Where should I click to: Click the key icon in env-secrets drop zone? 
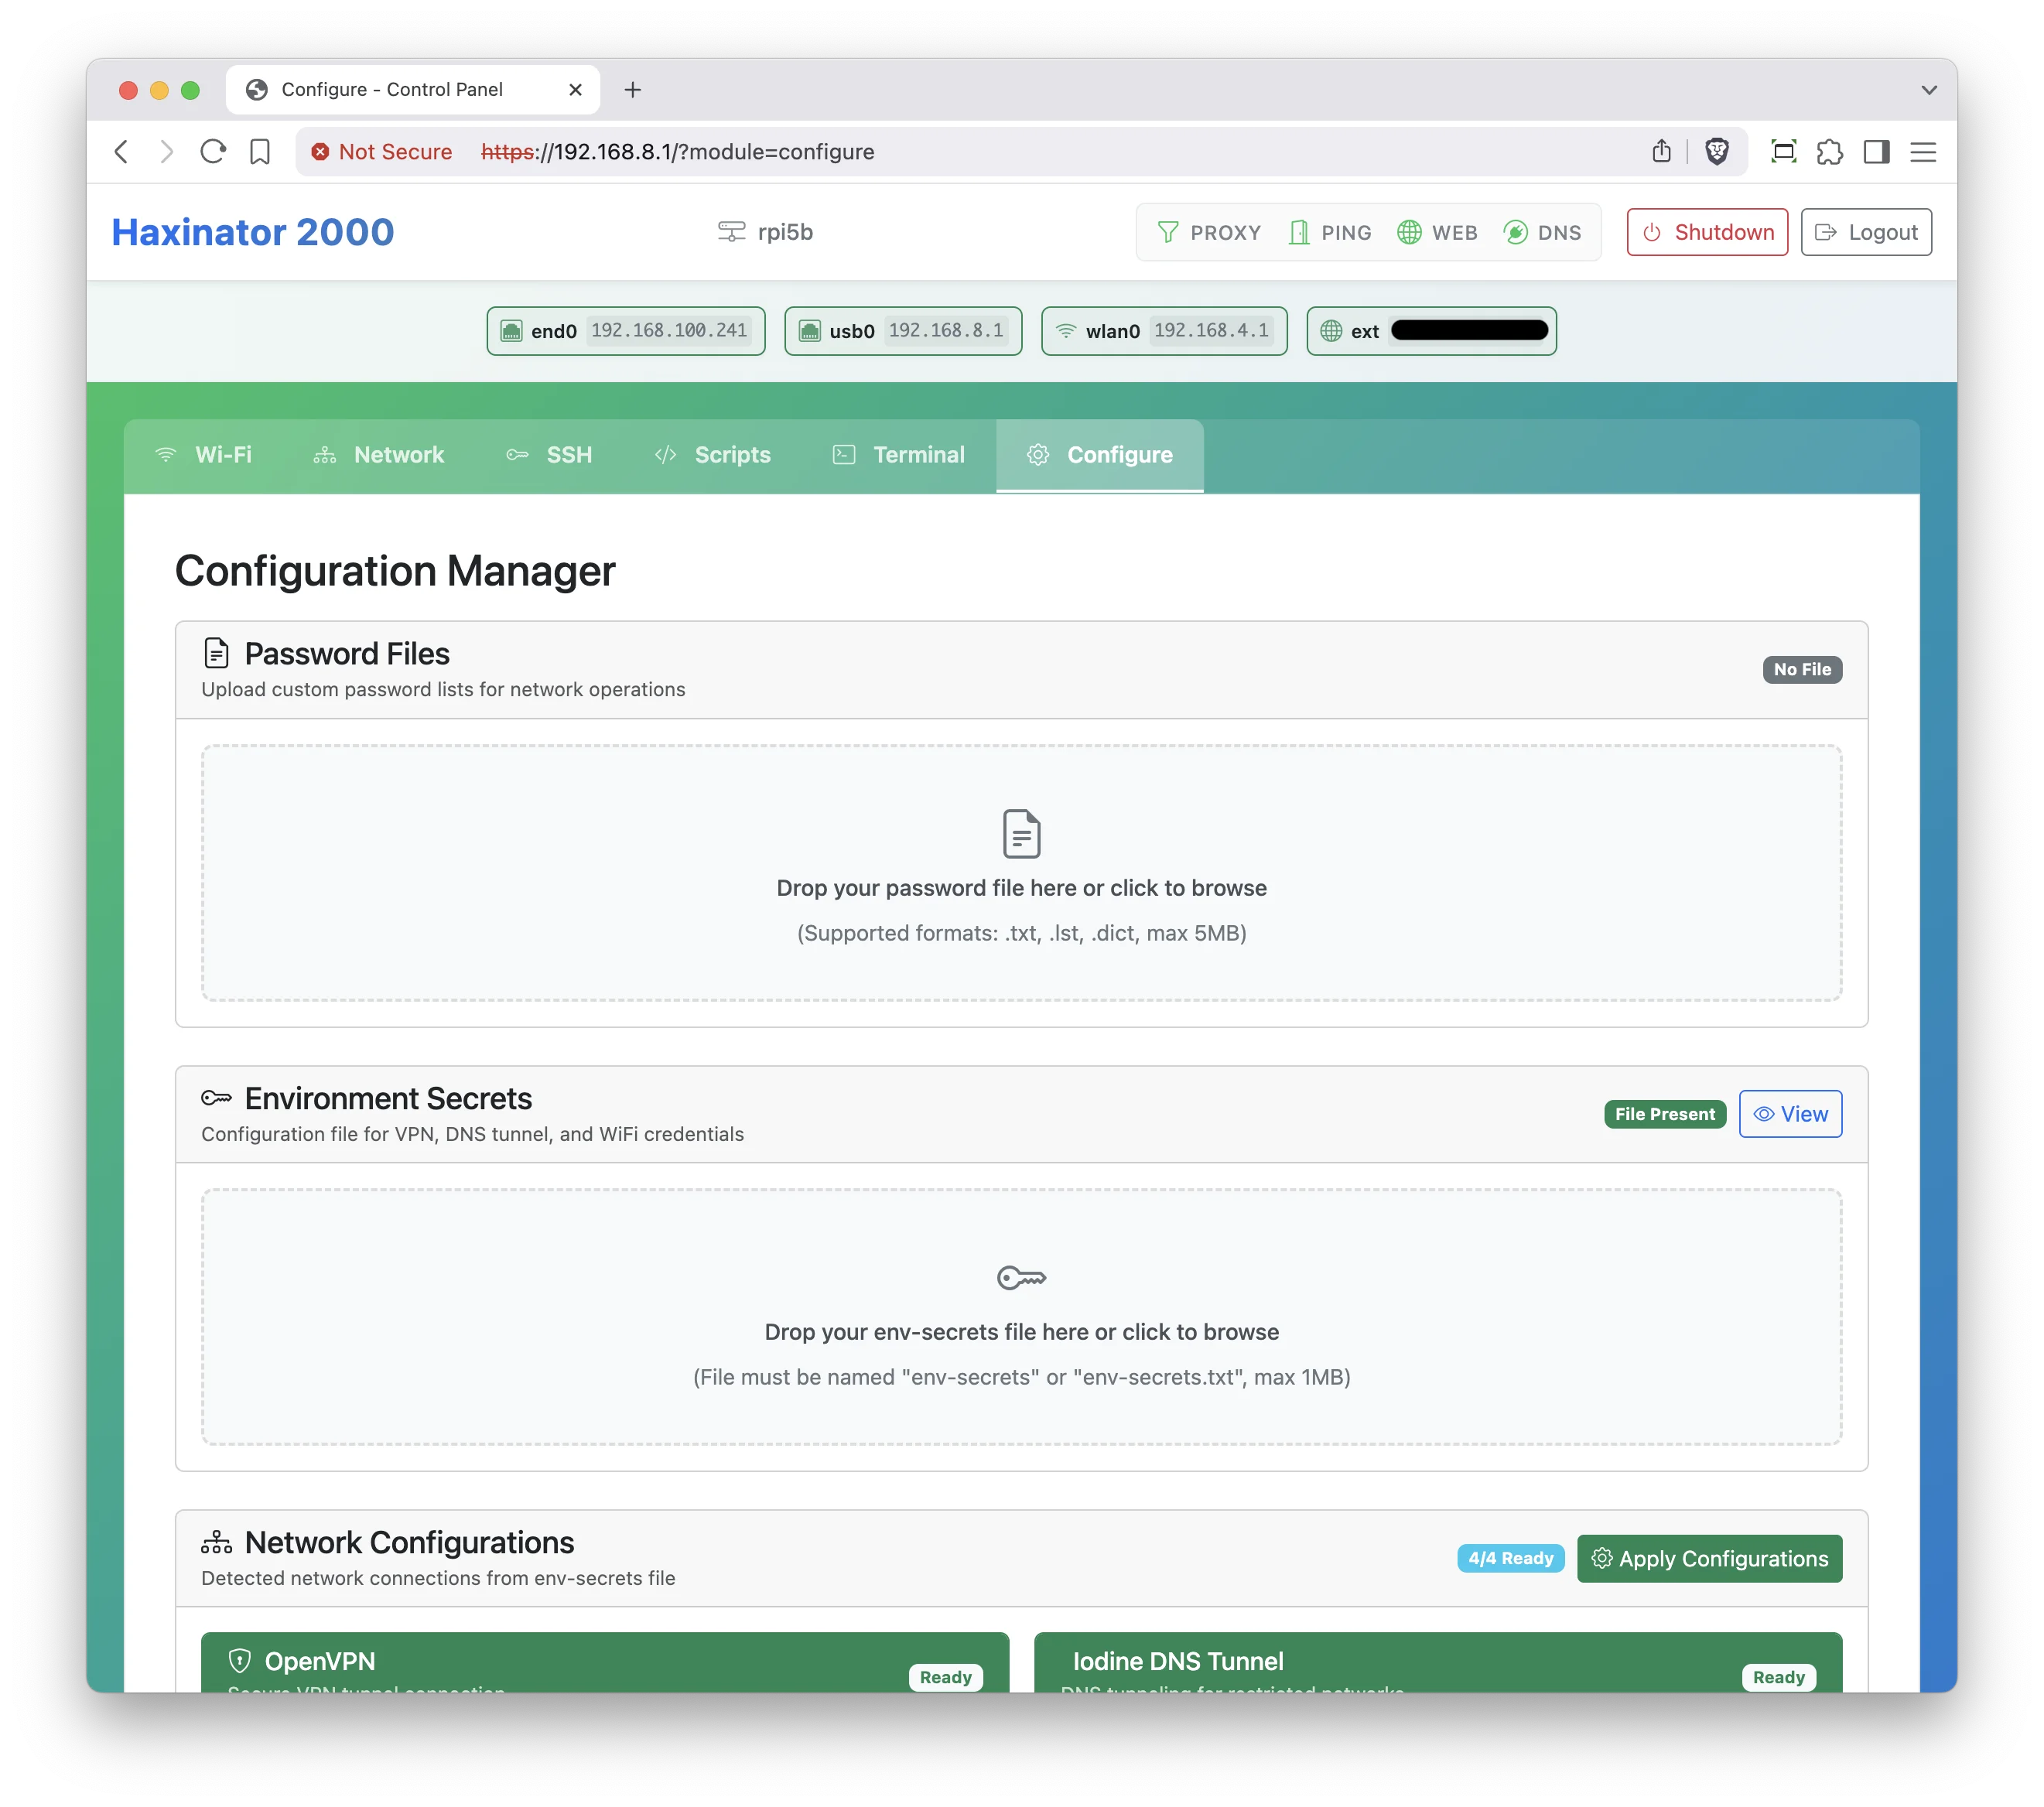tap(1021, 1278)
